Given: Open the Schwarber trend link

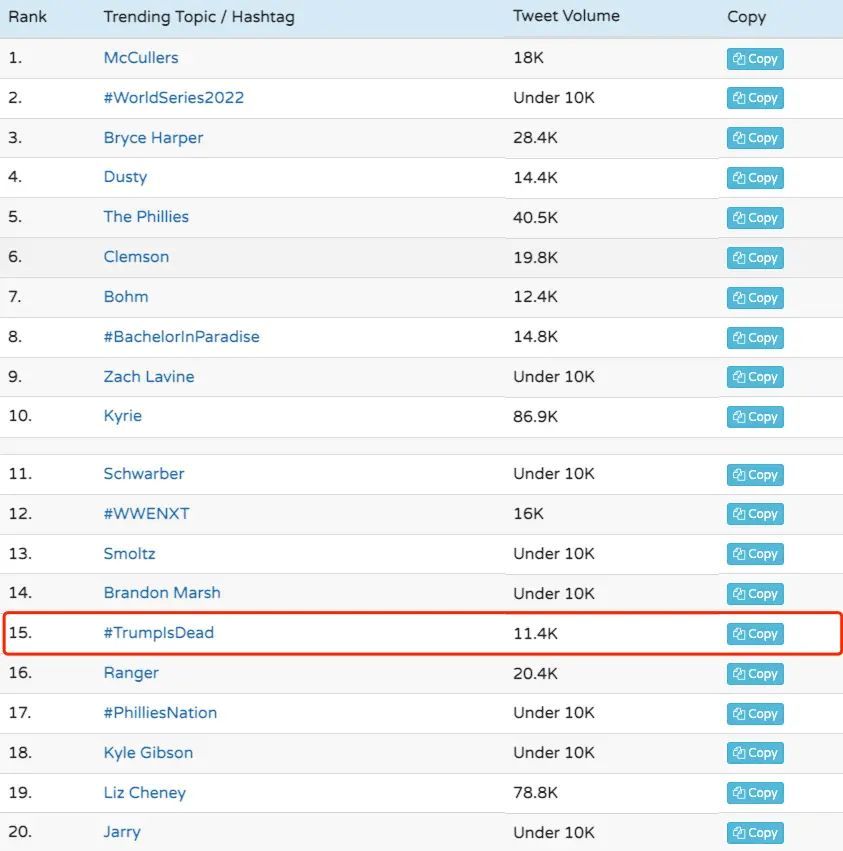Looking at the screenshot, I should (144, 474).
